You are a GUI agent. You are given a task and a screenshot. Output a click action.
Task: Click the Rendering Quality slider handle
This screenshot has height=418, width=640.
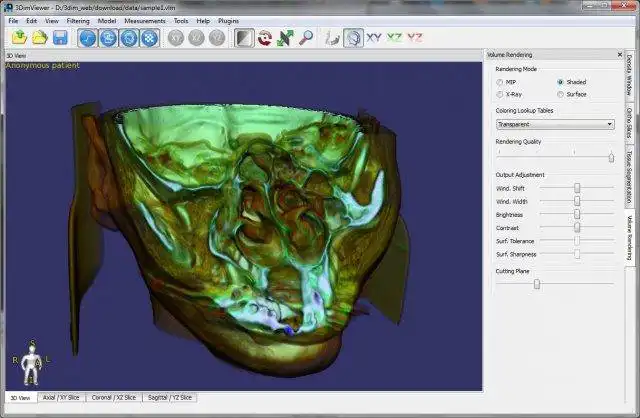[611, 157]
